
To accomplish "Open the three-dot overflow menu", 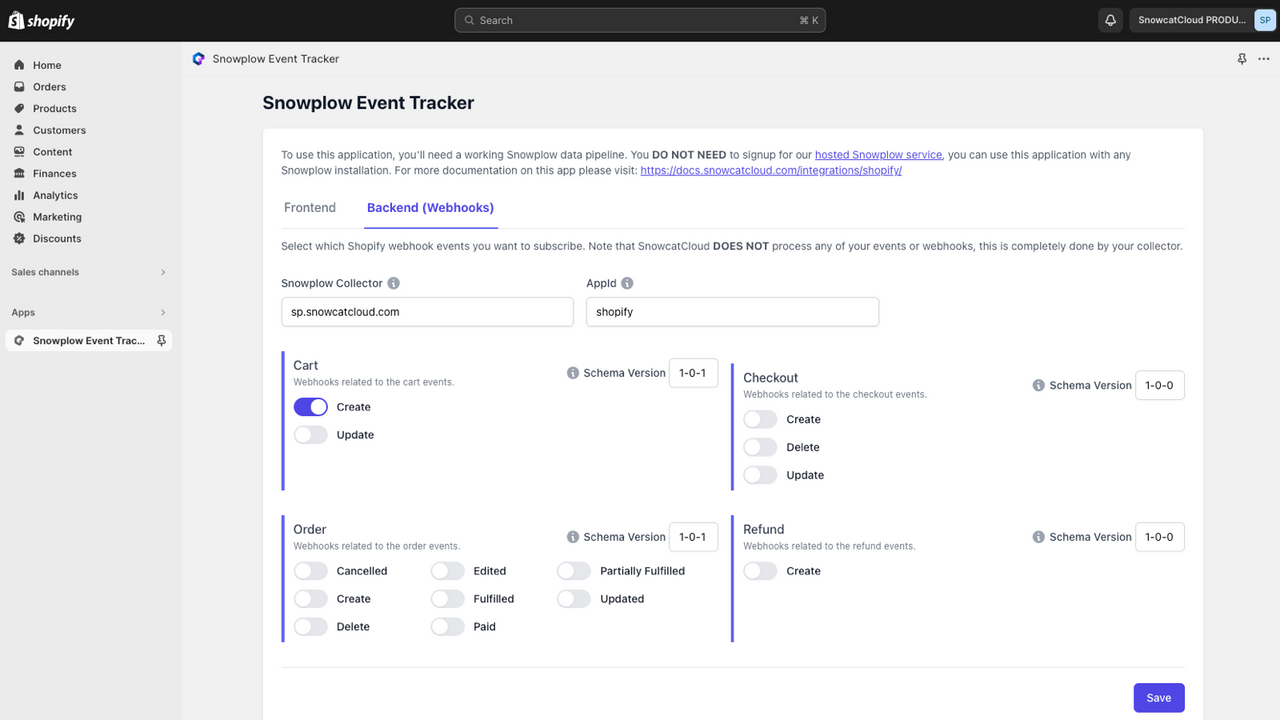I will tap(1263, 59).
